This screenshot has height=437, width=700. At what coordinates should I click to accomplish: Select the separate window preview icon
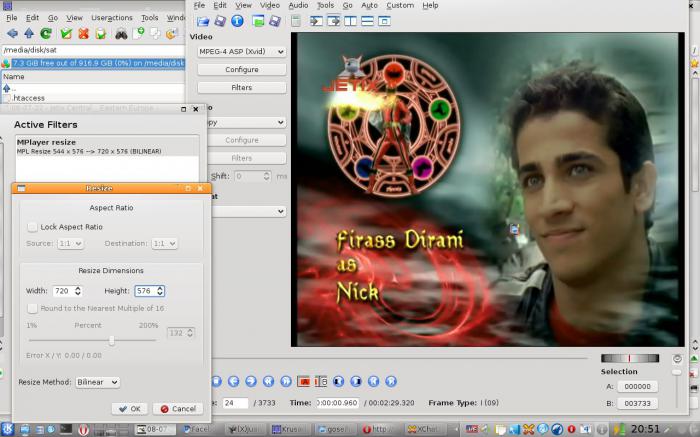(384, 21)
